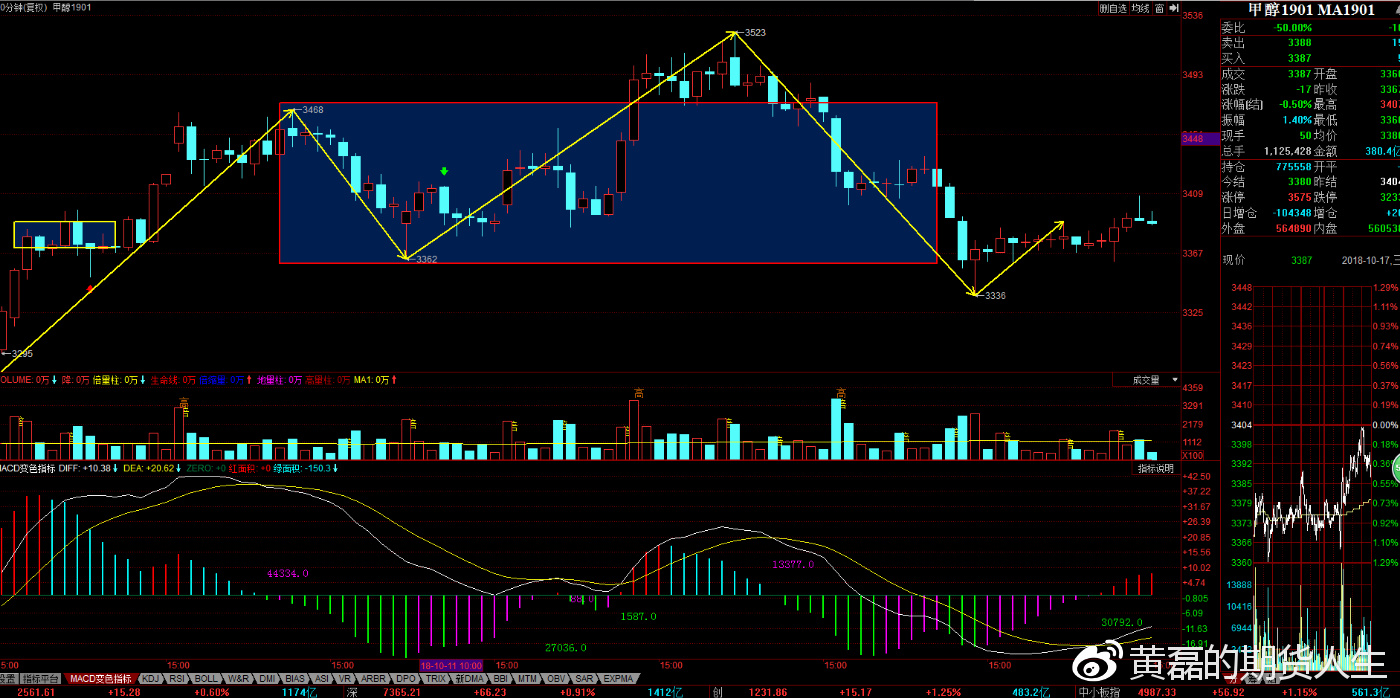This screenshot has width=1400, height=698.
Task: Click the 指标说明 button
Action: tap(1156, 469)
